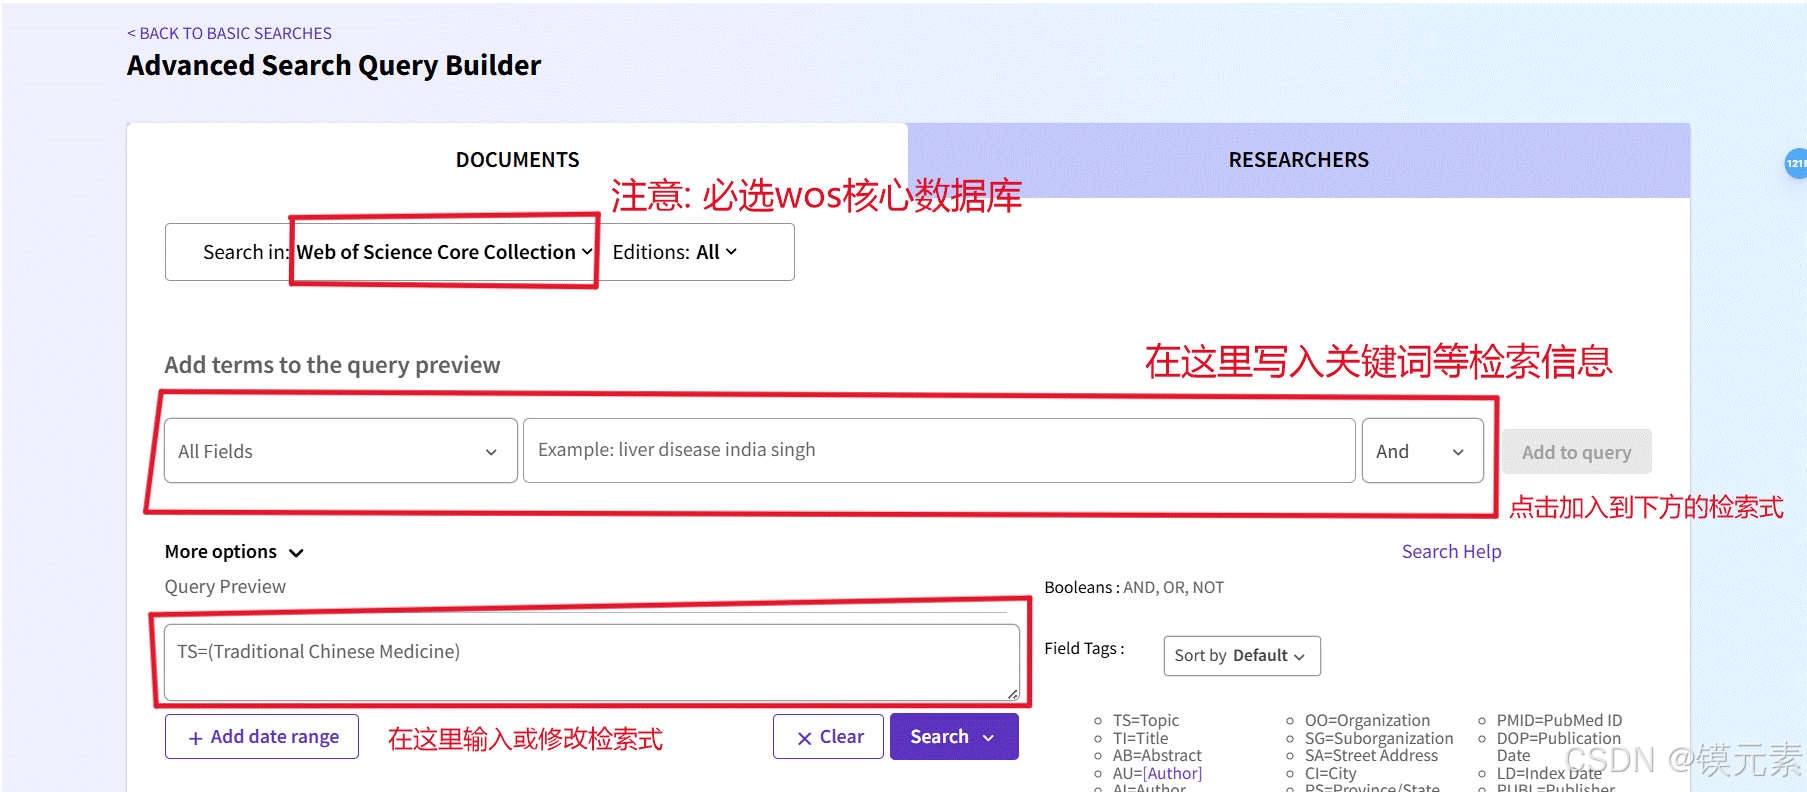Click the Booleans: AND, OR, NOT text
The image size is (1807, 792).
pyautogui.click(x=1134, y=587)
